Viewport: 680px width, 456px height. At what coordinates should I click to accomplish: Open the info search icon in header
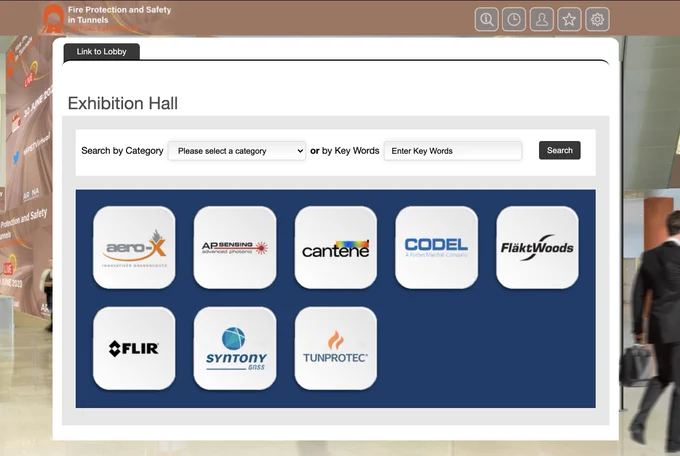(x=486, y=19)
